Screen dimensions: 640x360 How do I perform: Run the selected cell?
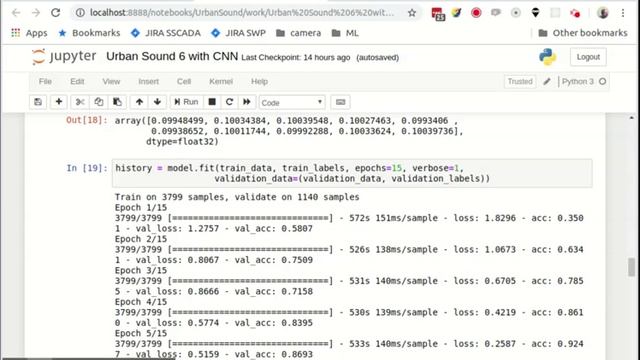[186, 102]
